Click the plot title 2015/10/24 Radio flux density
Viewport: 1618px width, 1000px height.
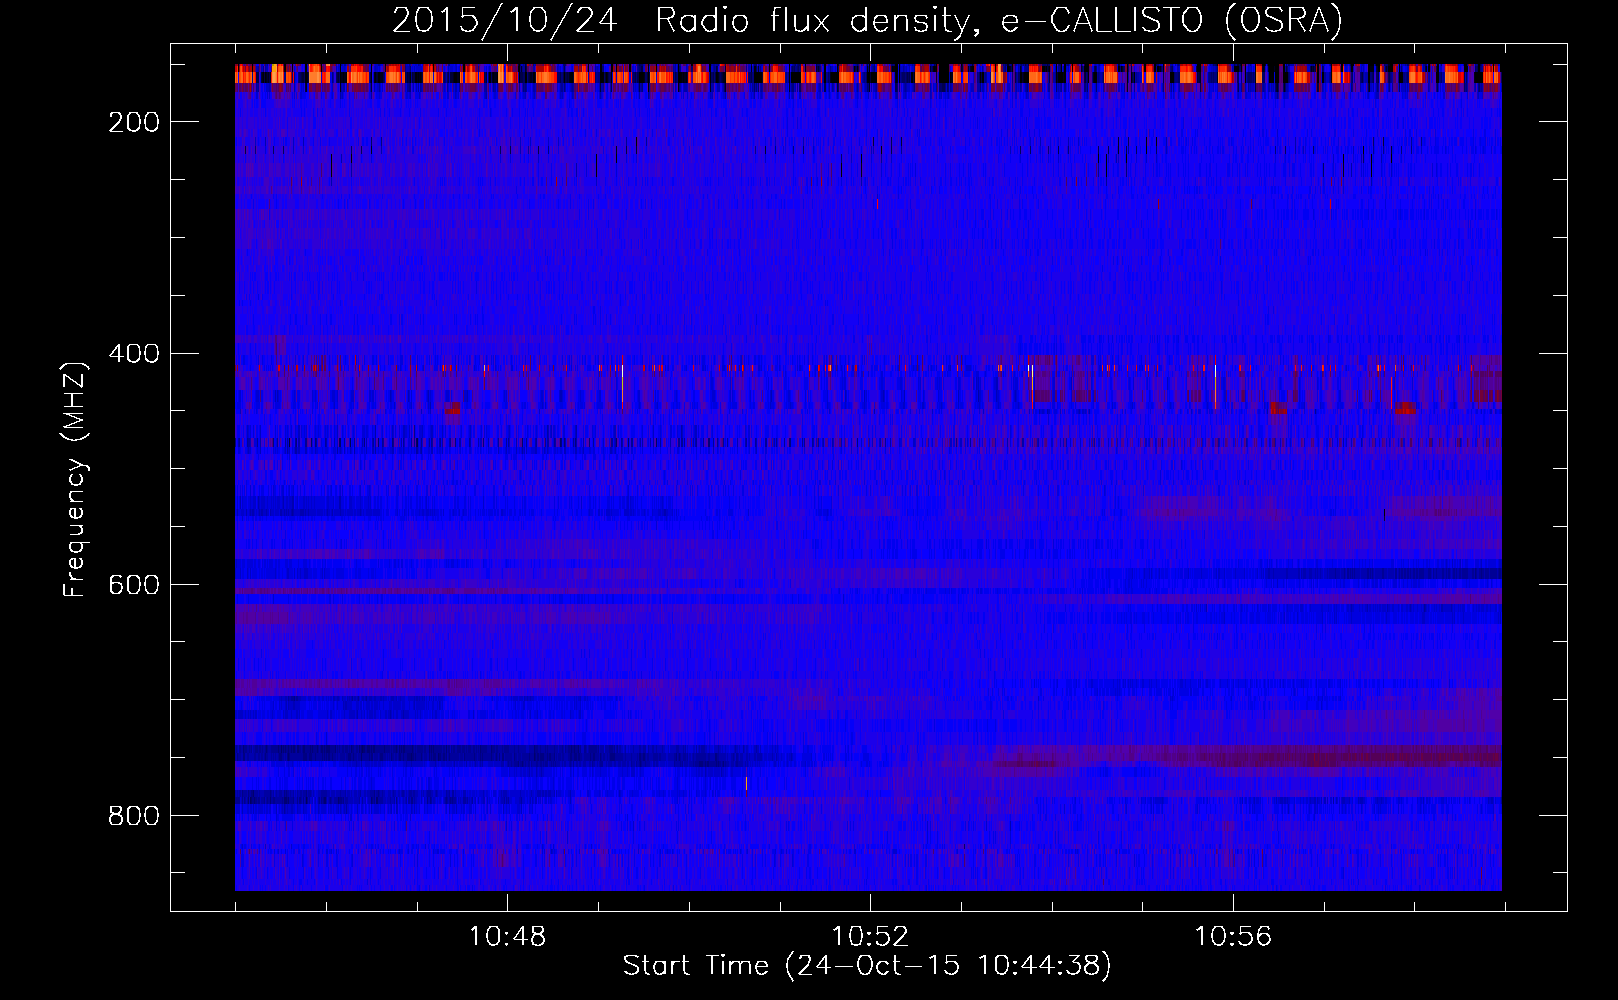pos(867,20)
